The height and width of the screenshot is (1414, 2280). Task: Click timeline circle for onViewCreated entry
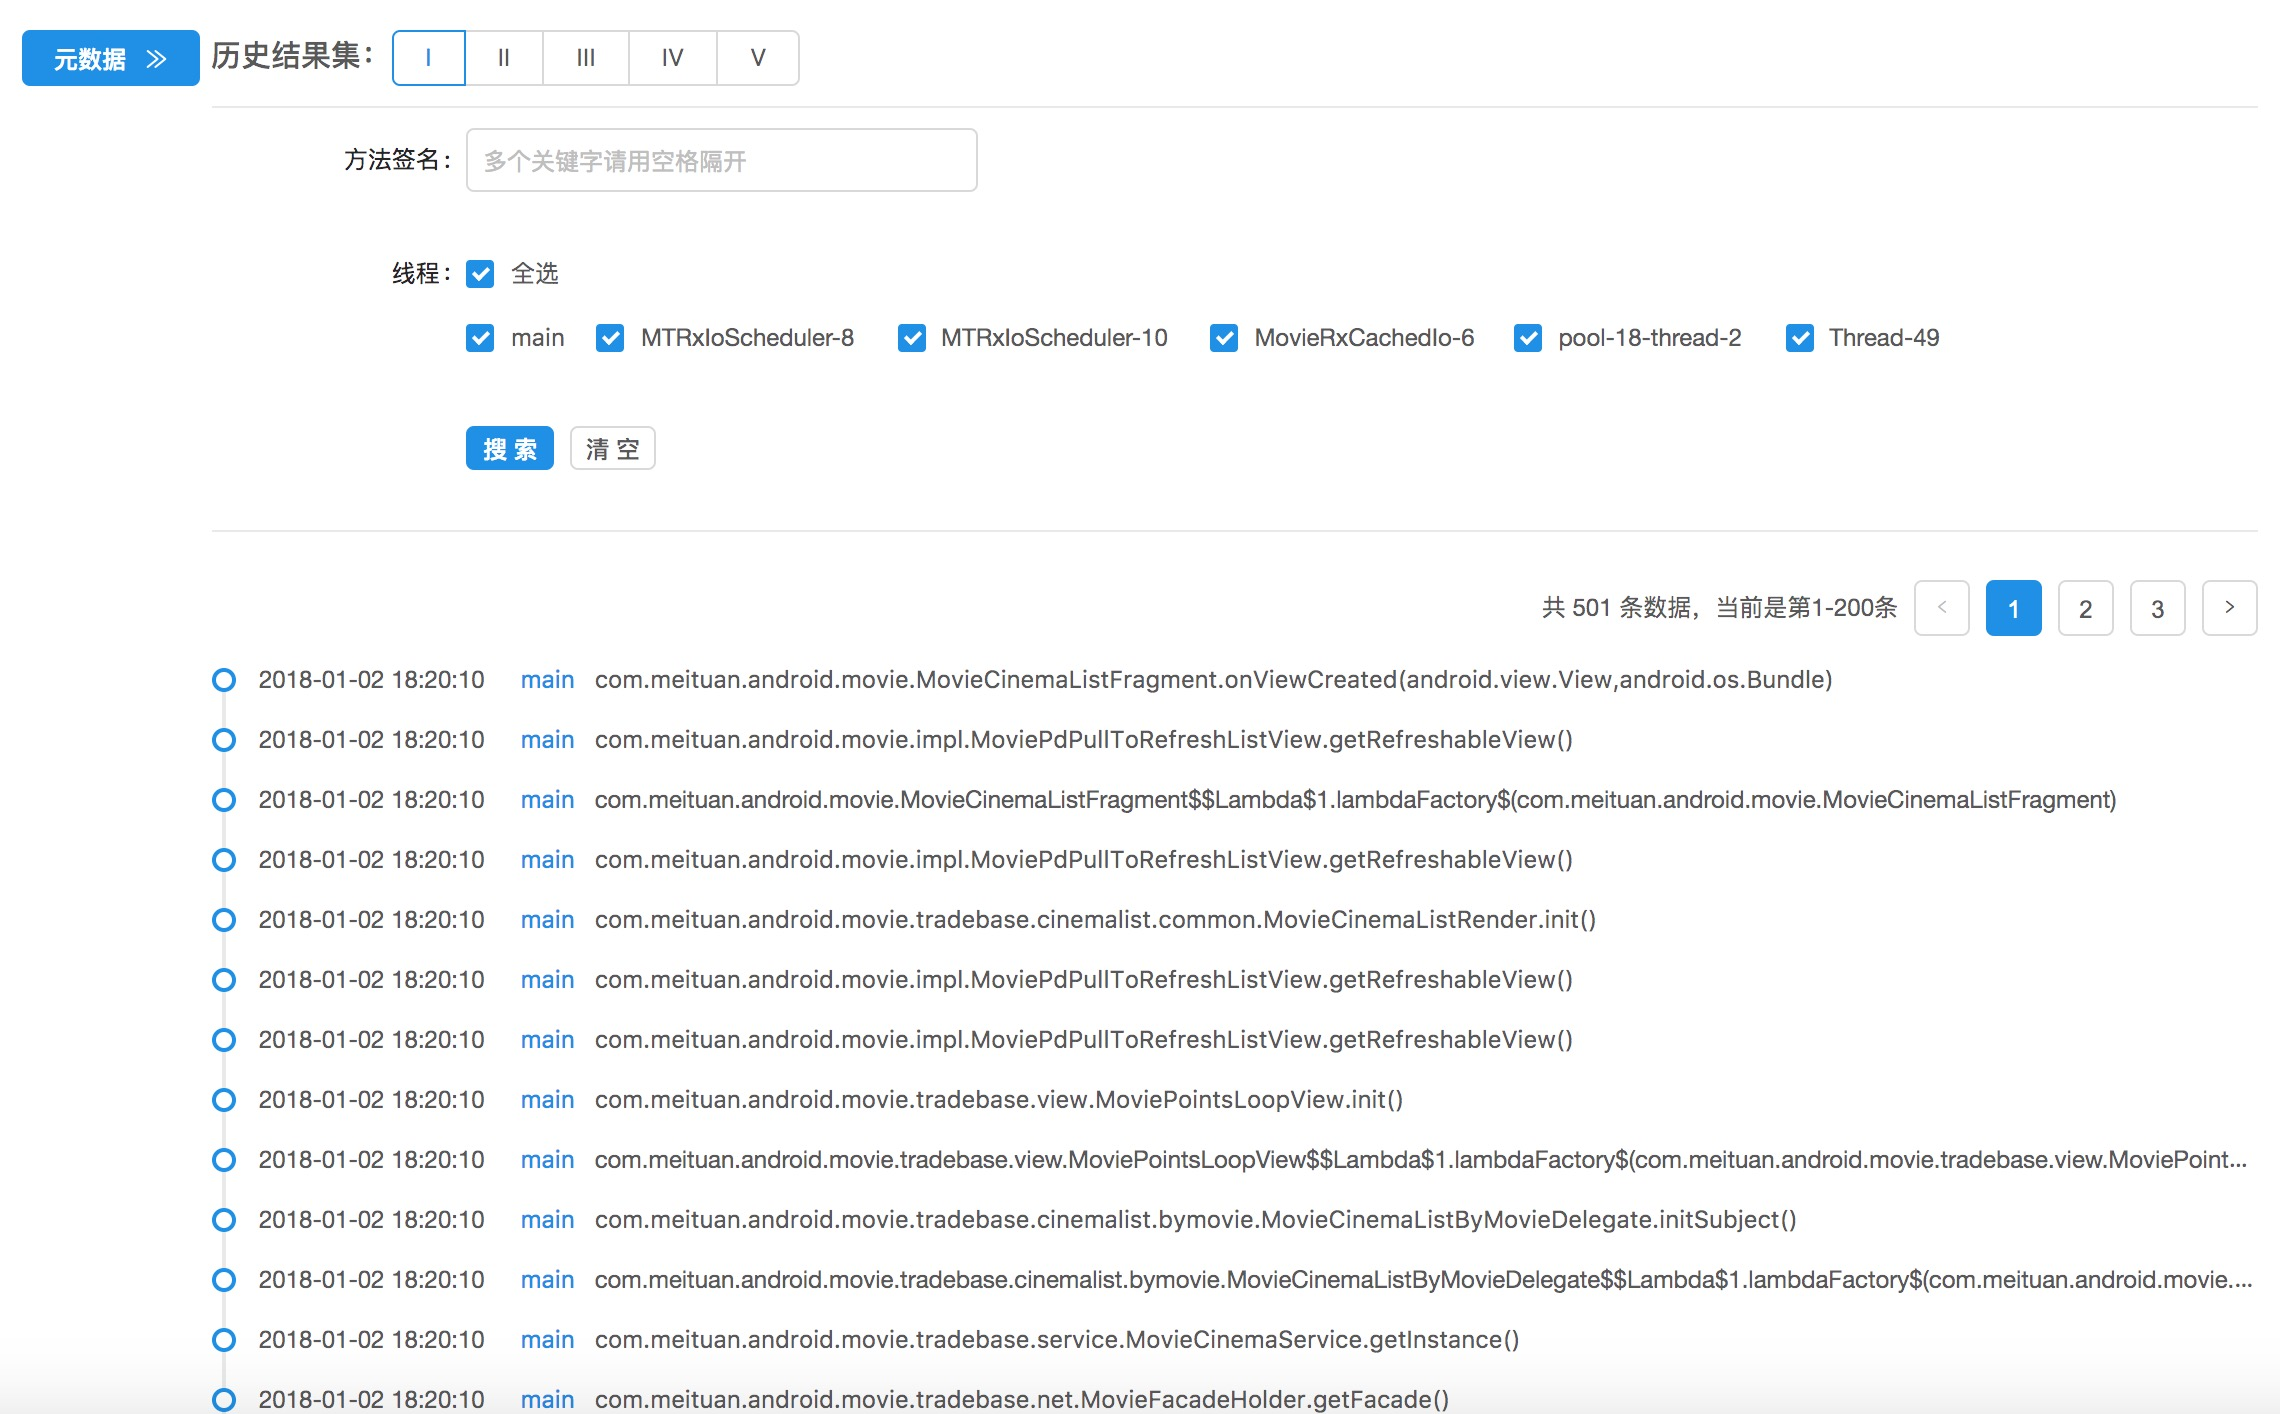click(224, 680)
